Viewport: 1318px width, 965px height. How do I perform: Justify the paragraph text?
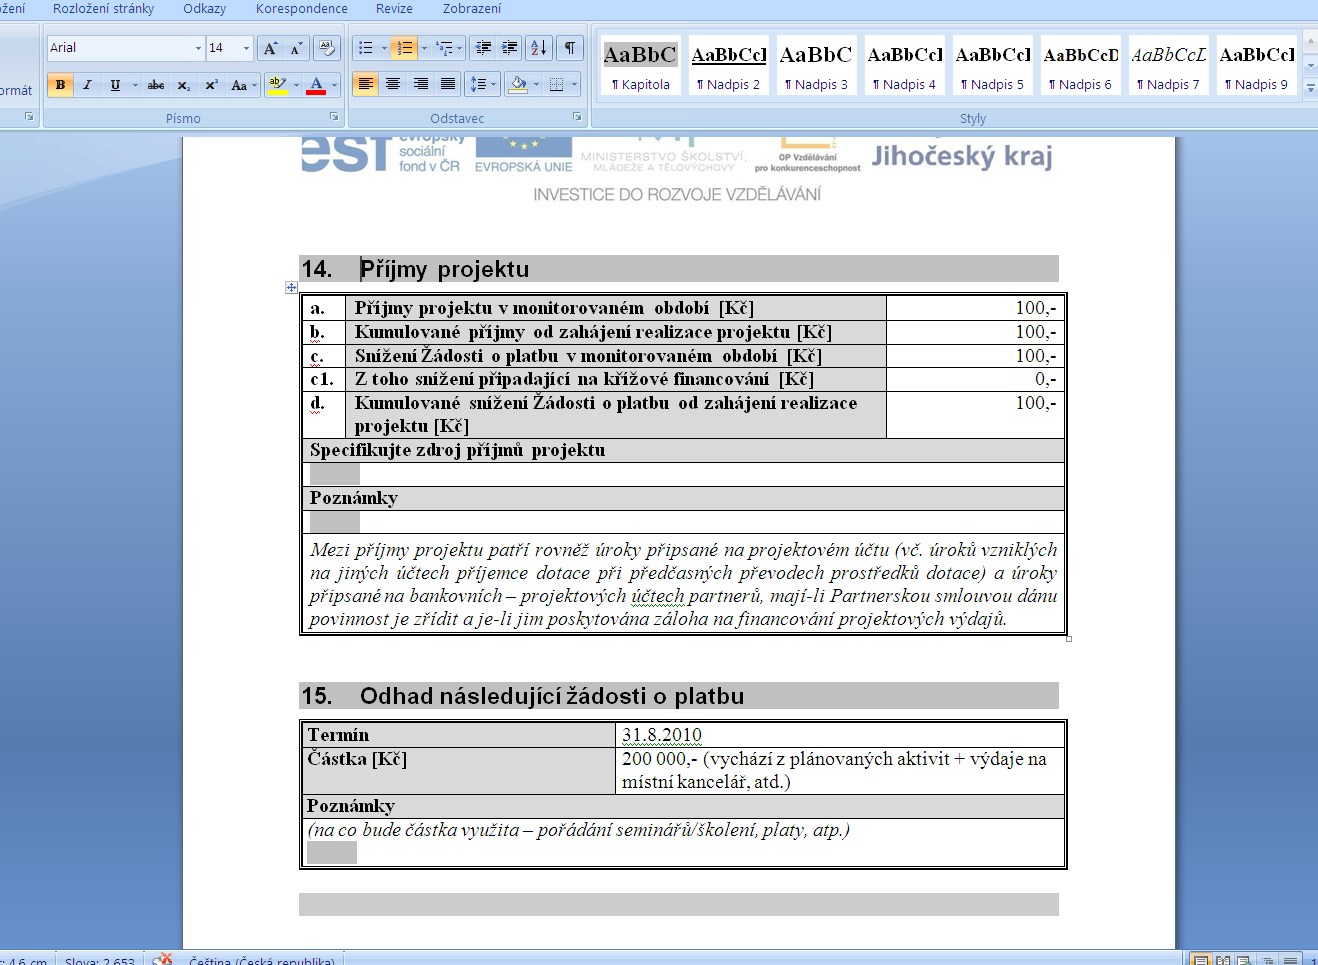(448, 85)
